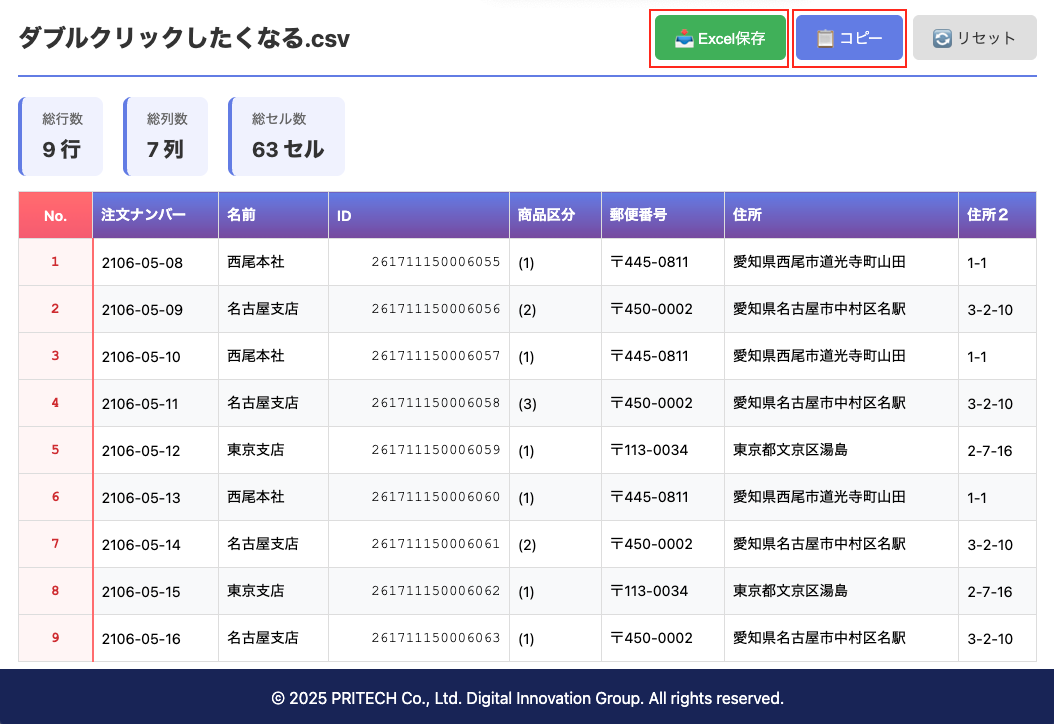Click the 総行数 summary card
Image resolution: width=1054 pixels, height=724 pixels.
(61, 137)
